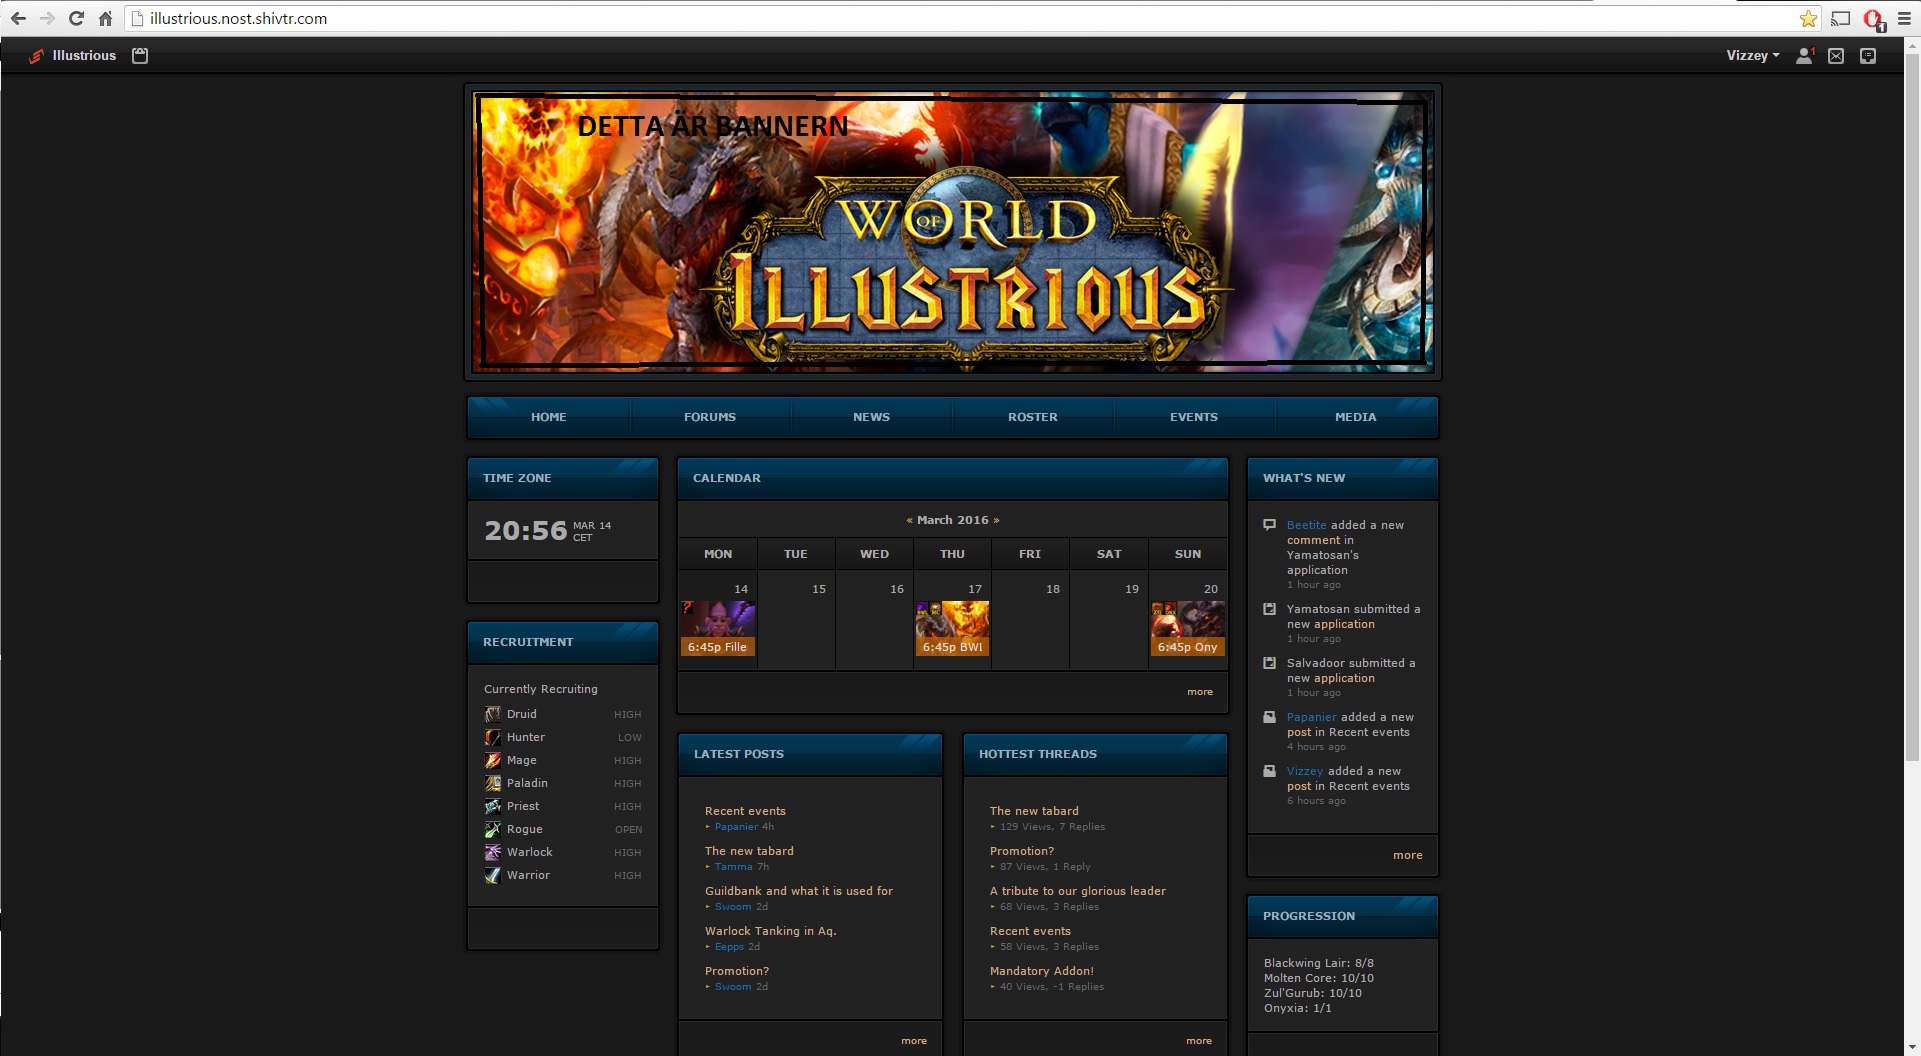Image resolution: width=1921 pixels, height=1056 pixels.
Task: Click the Paladin class icon
Action: [x=493, y=783]
